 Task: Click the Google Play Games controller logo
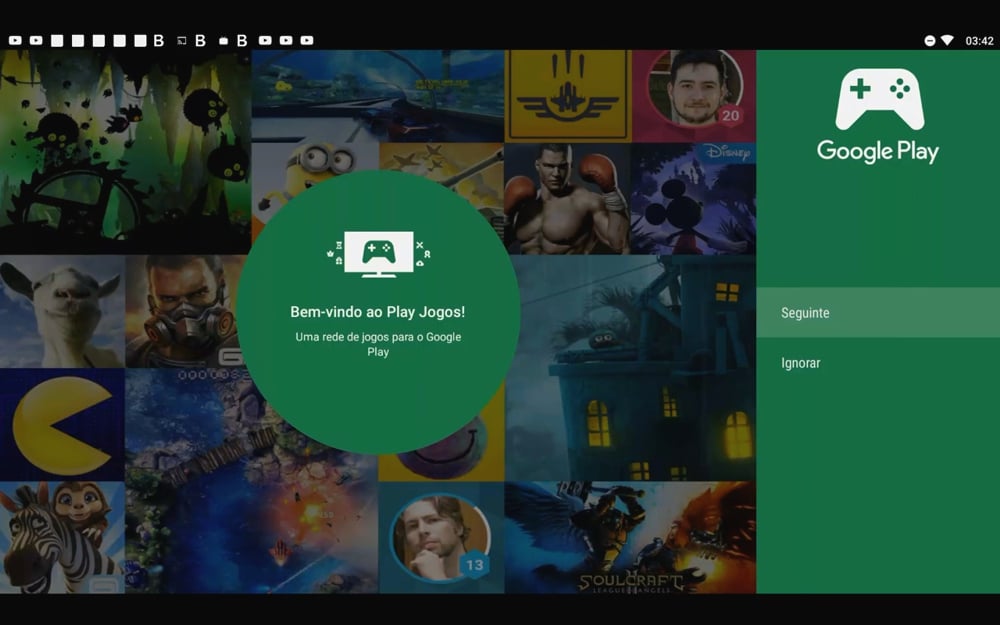pos(879,99)
